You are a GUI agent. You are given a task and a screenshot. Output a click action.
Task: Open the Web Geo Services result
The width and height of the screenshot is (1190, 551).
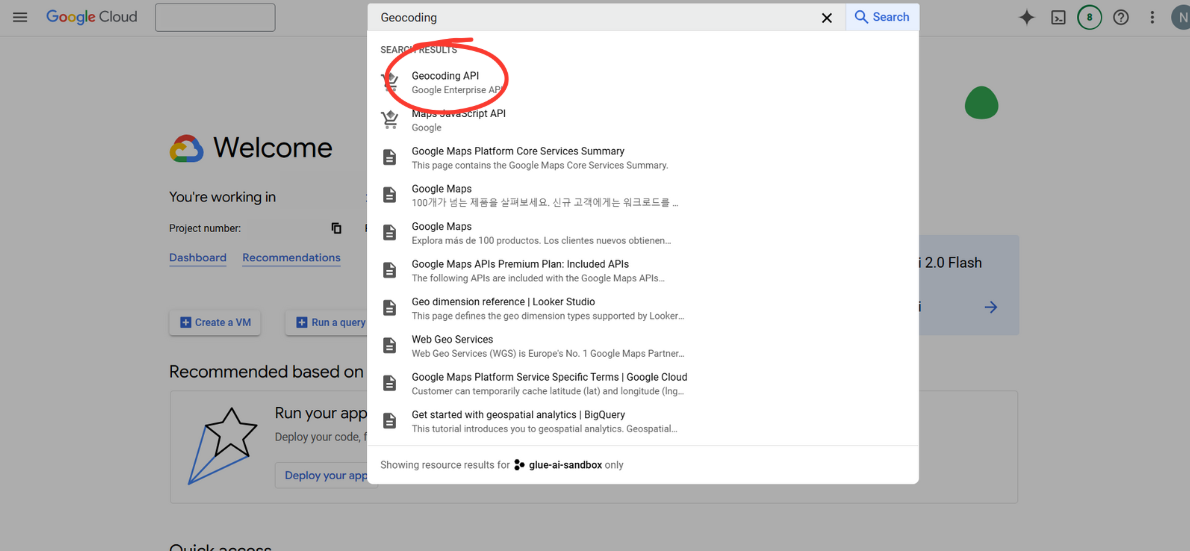643,345
